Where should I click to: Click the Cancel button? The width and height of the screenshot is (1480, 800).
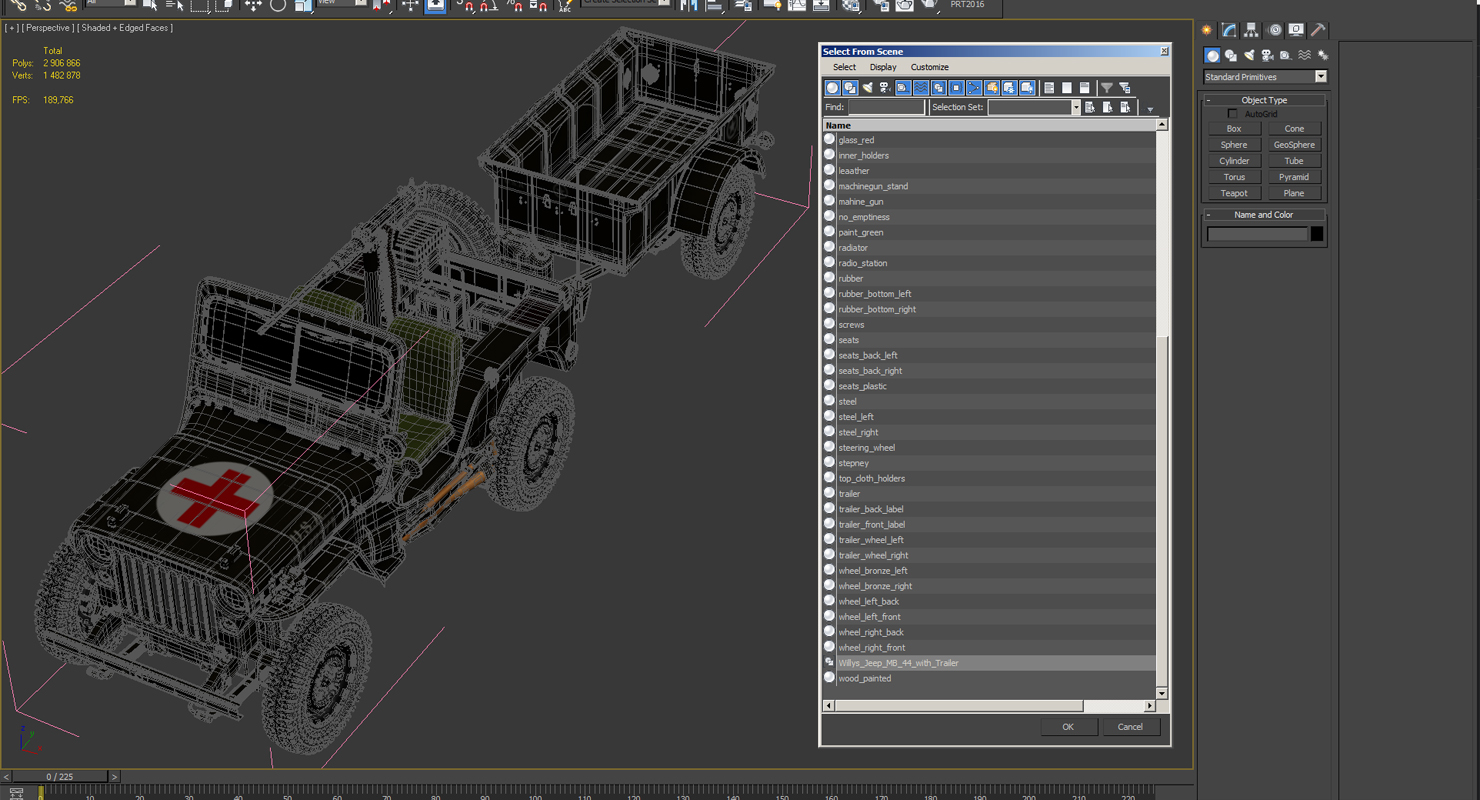(1130, 727)
